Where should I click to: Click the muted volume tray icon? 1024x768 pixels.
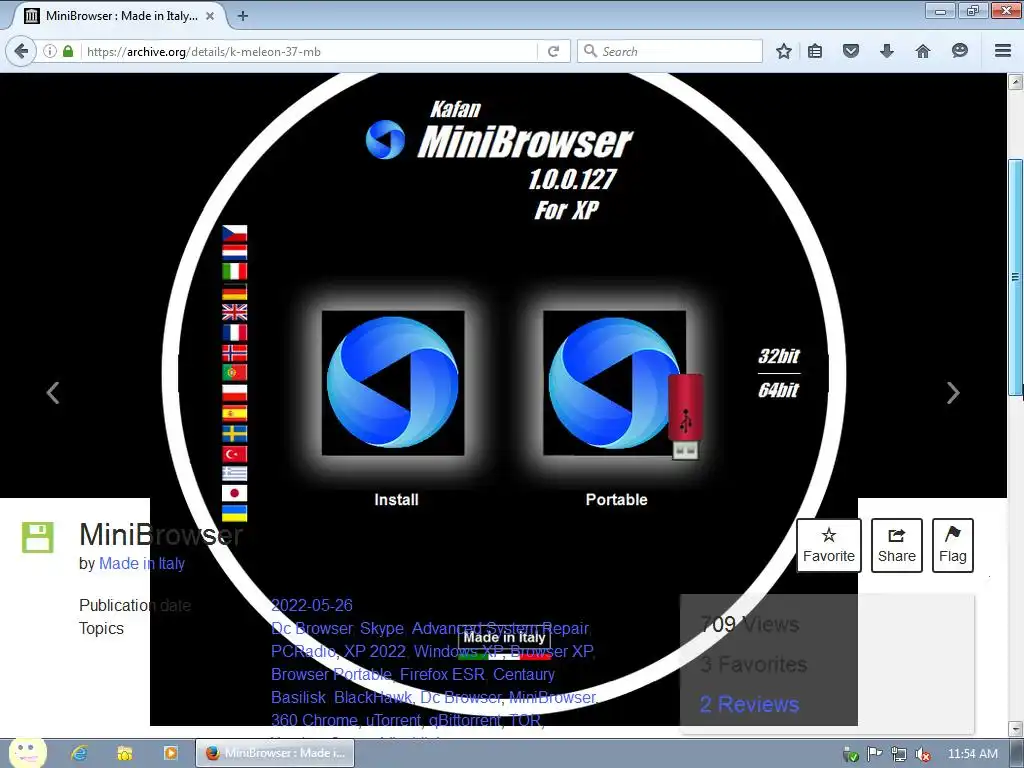[x=923, y=754]
